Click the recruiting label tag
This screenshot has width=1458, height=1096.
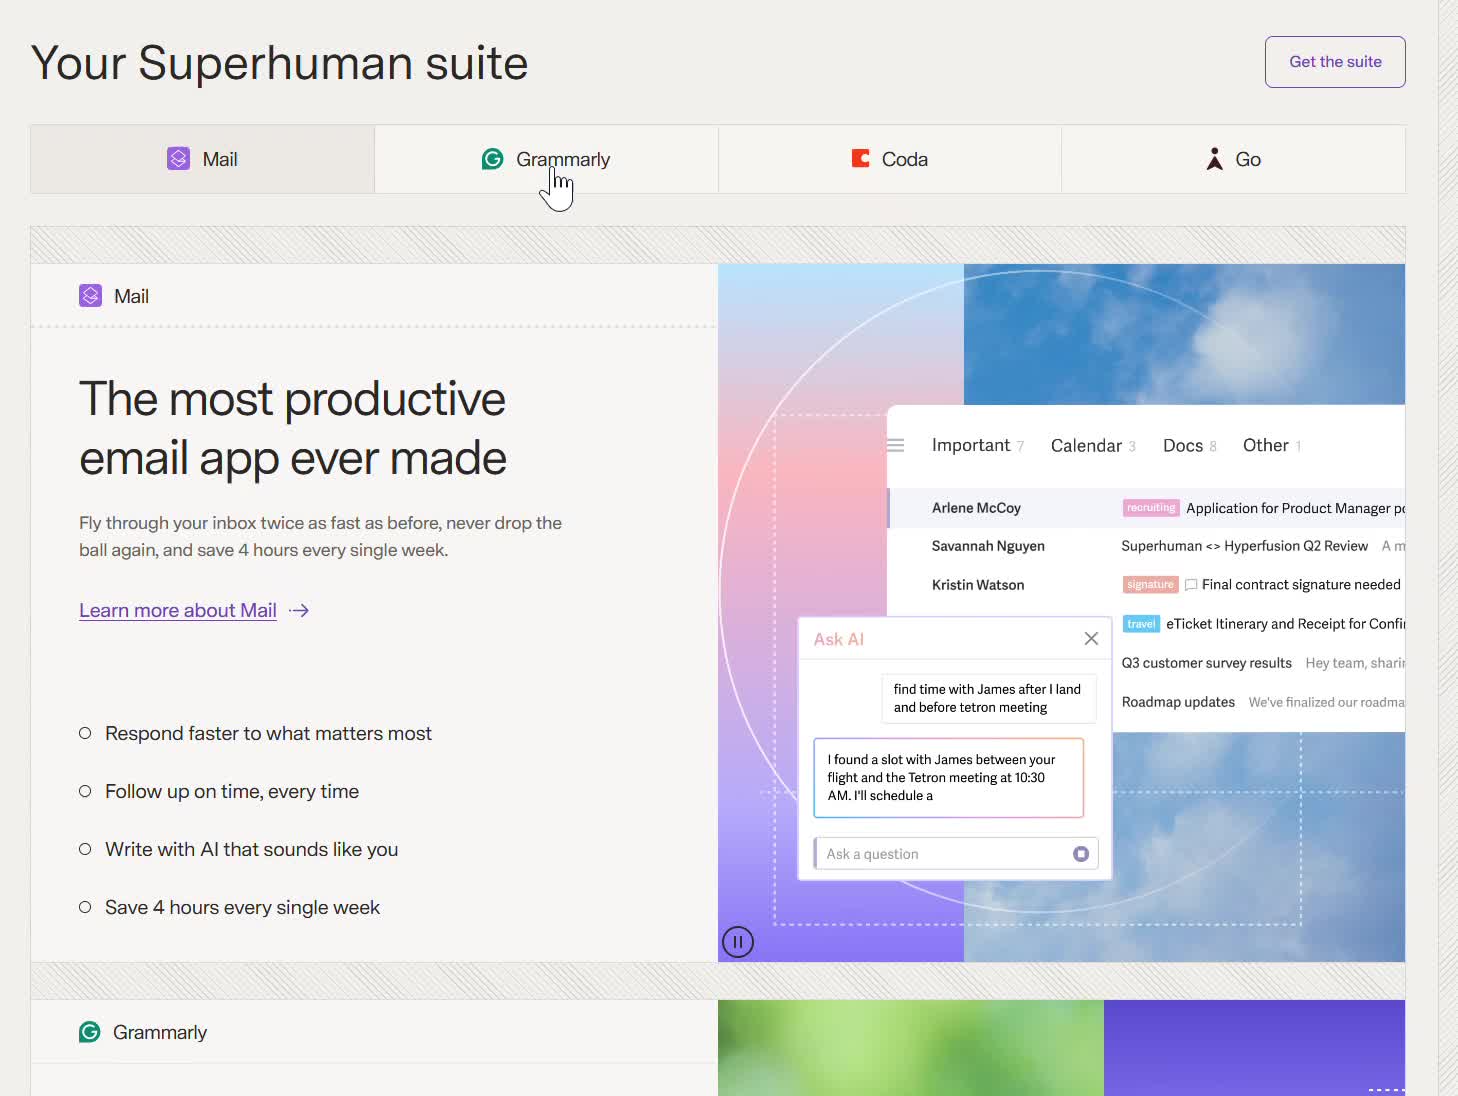[1151, 508]
